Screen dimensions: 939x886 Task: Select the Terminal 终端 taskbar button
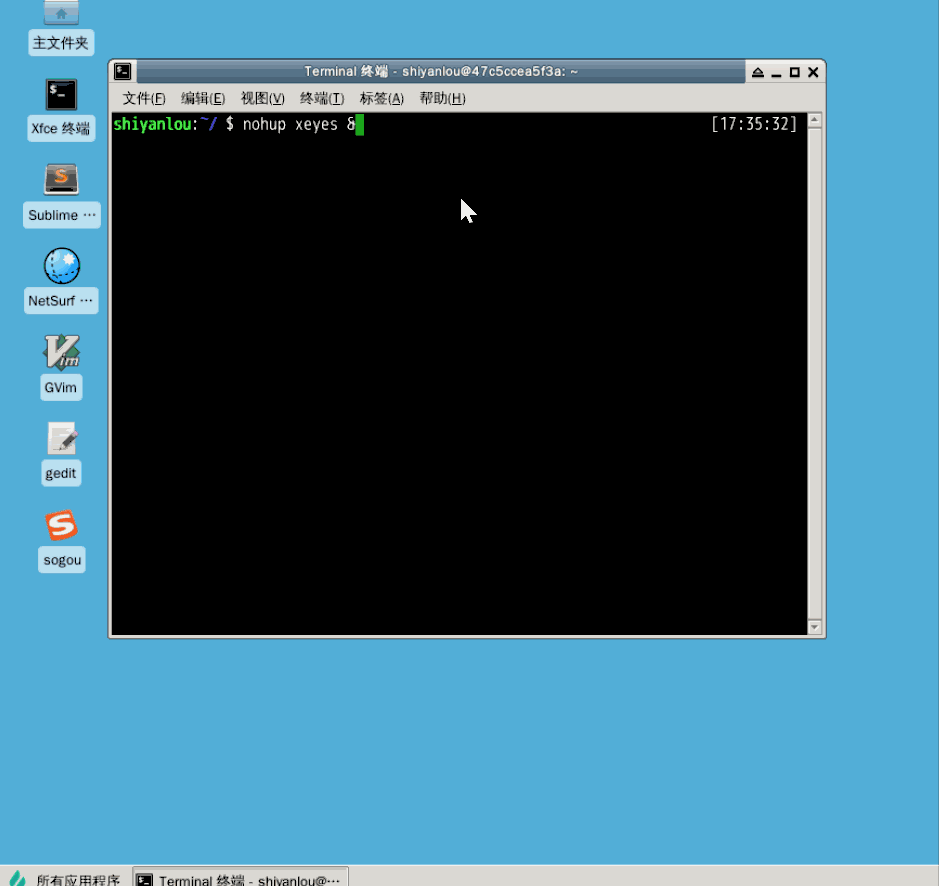click(240, 879)
